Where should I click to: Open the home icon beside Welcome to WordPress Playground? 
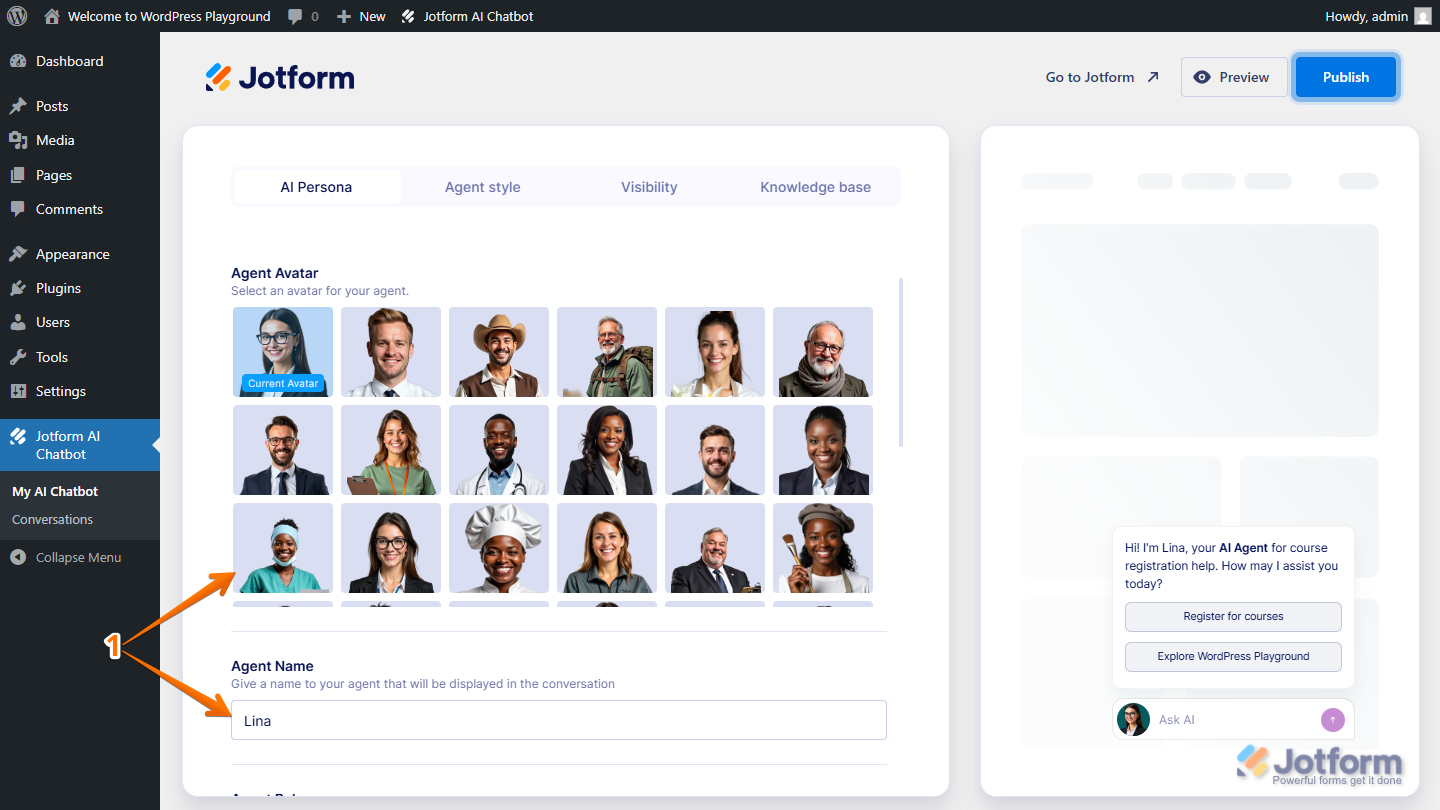click(x=52, y=16)
